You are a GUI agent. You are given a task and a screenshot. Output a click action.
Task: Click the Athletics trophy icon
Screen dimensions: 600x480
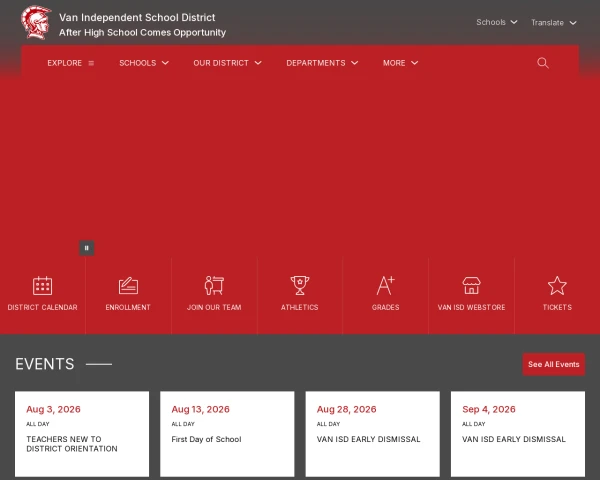click(300, 286)
